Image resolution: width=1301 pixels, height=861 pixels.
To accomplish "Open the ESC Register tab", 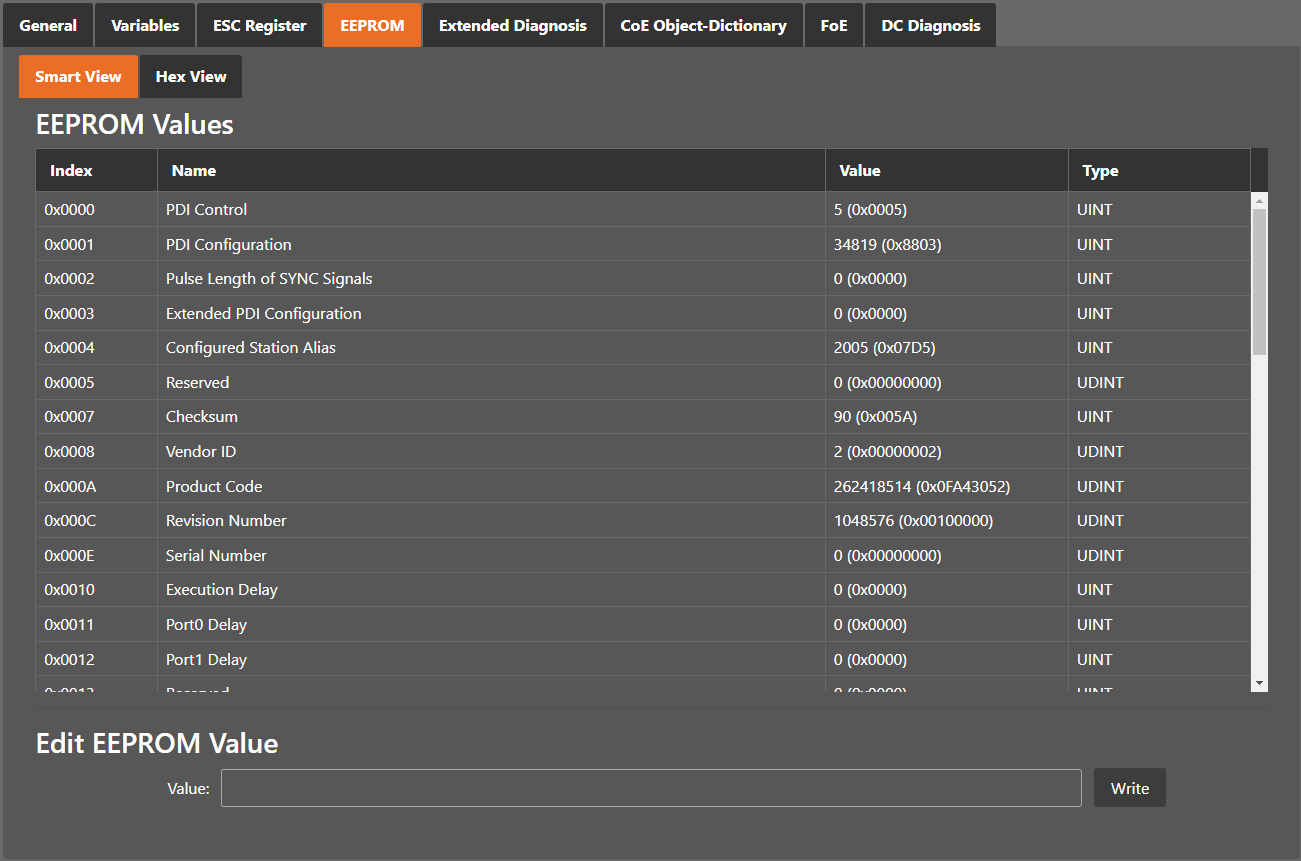I will click(x=259, y=25).
